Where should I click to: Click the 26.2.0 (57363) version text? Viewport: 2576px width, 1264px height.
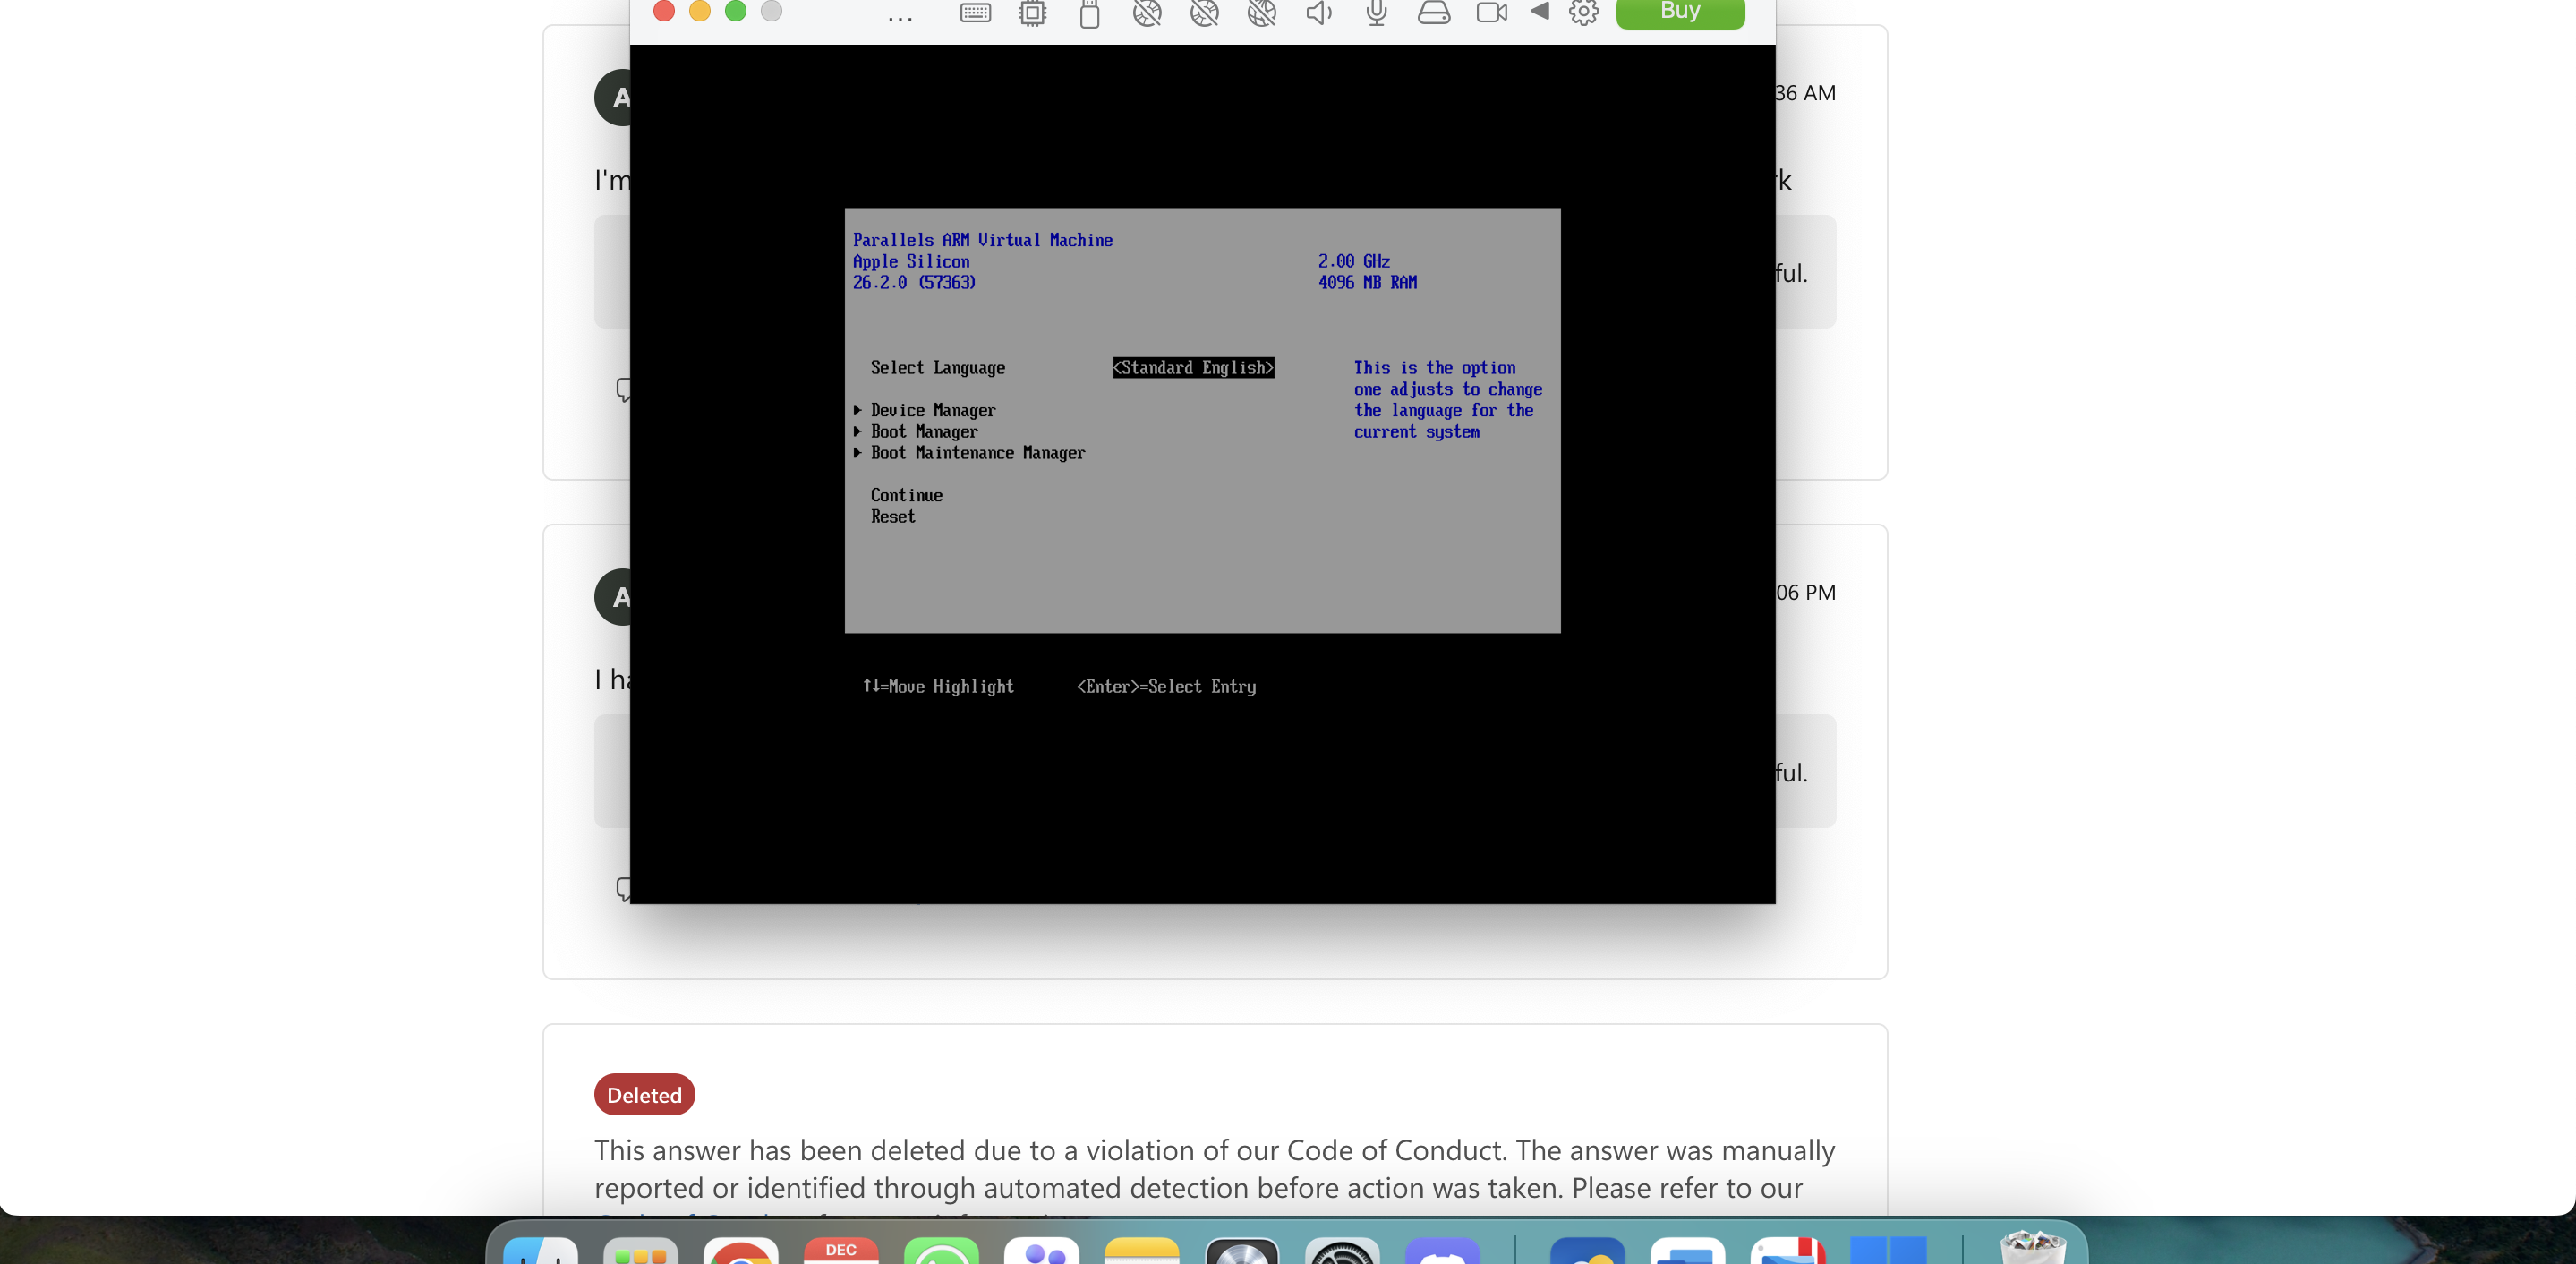point(913,283)
